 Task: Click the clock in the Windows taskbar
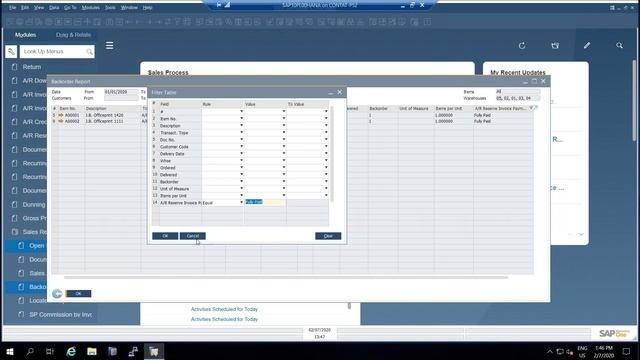pyautogui.click(x=604, y=352)
